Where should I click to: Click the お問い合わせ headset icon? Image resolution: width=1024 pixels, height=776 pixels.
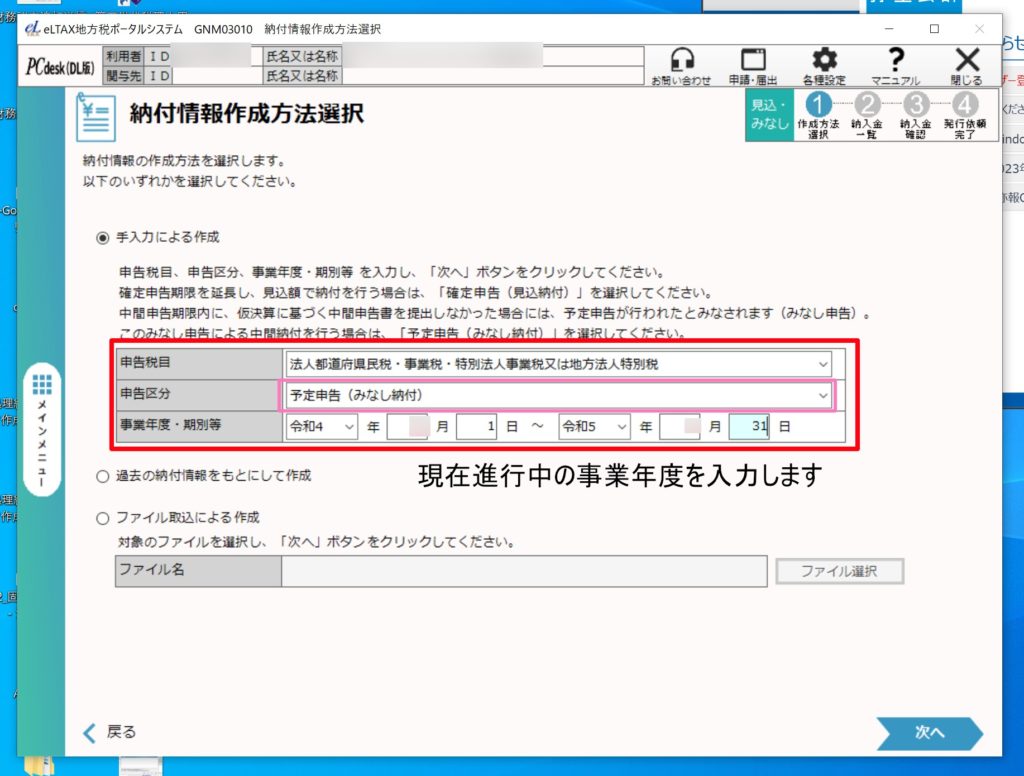click(681, 63)
